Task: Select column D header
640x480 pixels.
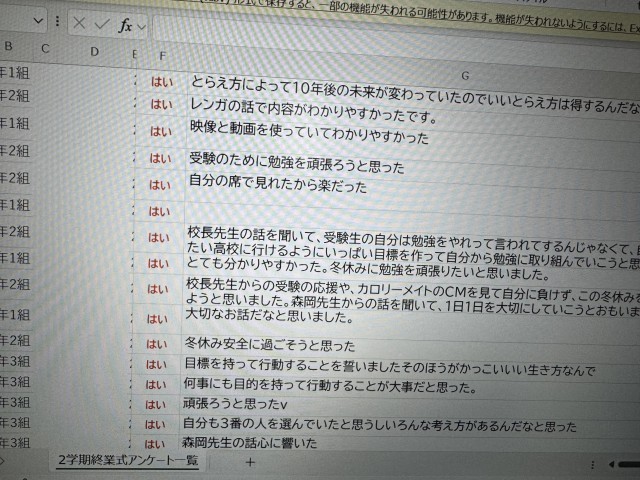Action: coord(94,51)
